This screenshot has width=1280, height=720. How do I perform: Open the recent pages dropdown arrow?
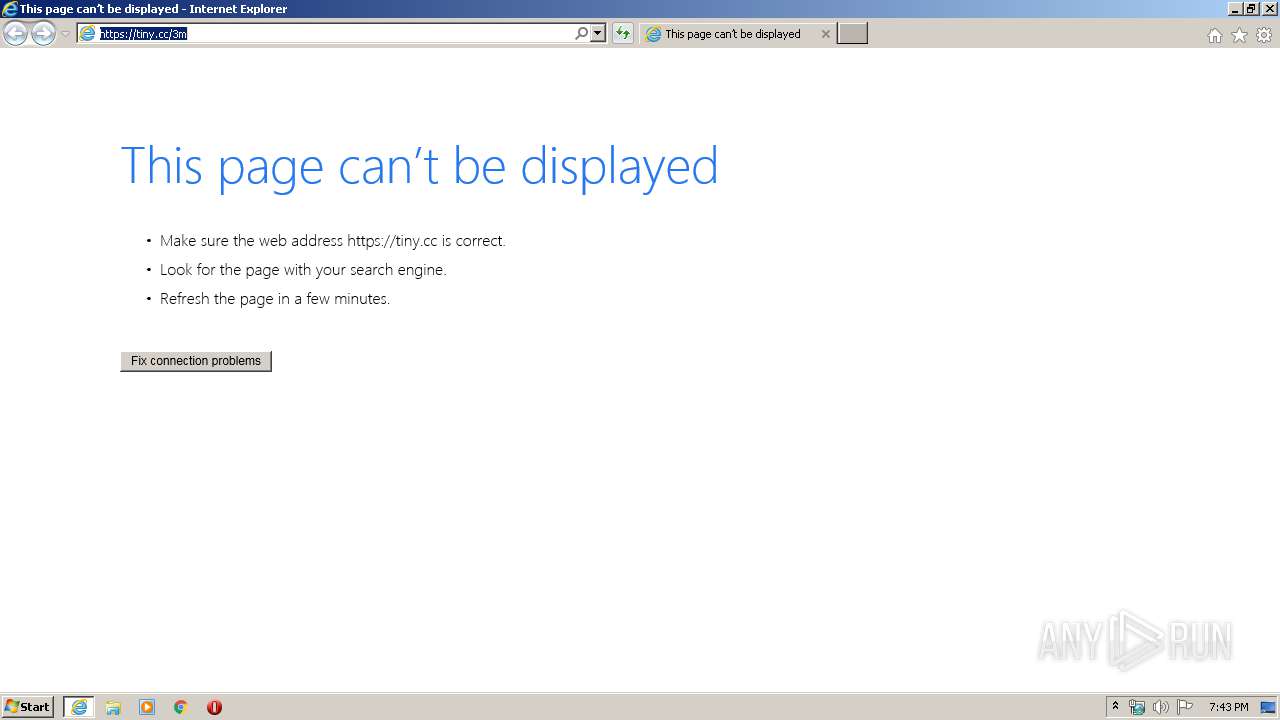pyautogui.click(x=65, y=34)
